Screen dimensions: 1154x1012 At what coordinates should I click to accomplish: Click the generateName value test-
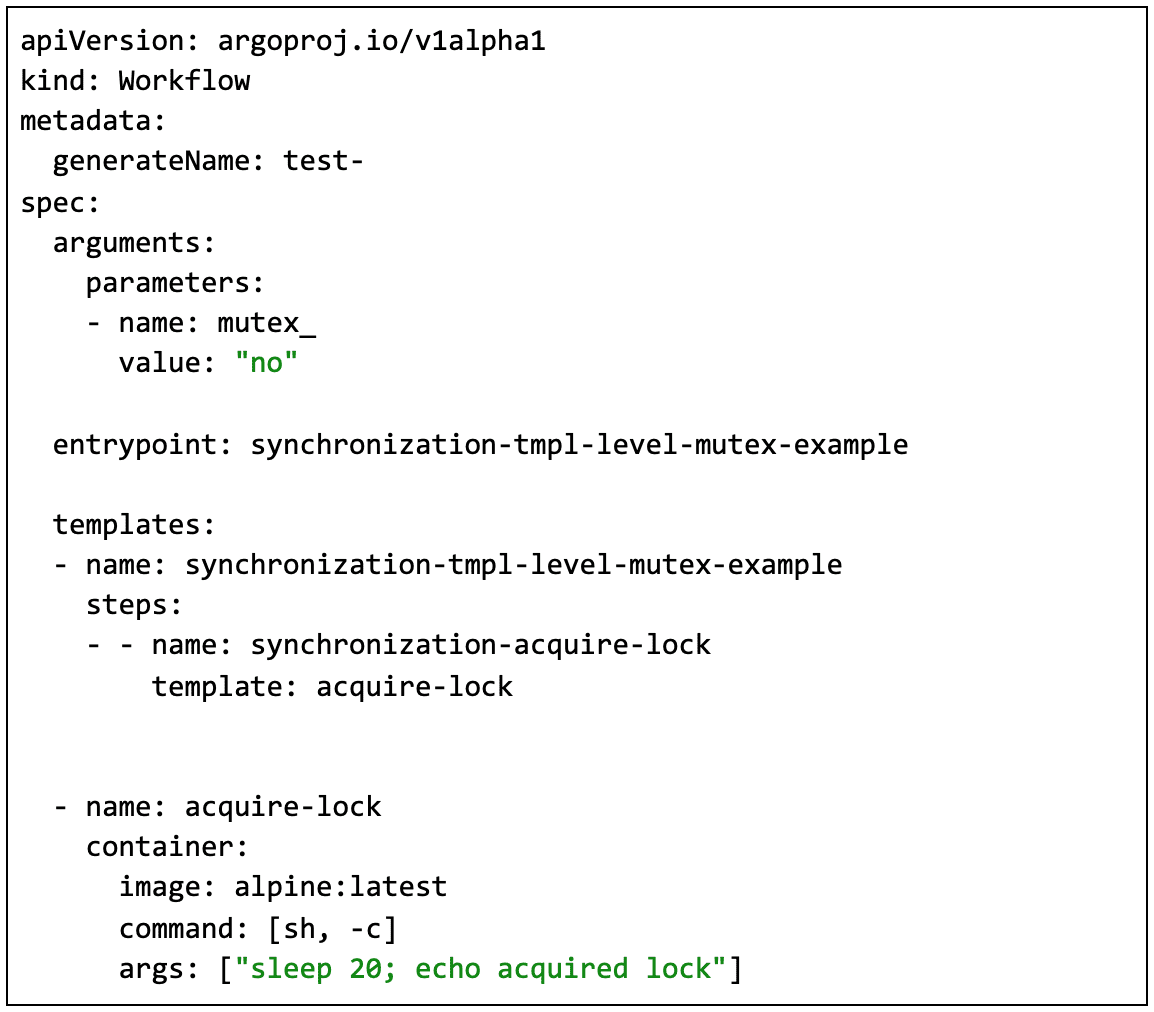[322, 161]
